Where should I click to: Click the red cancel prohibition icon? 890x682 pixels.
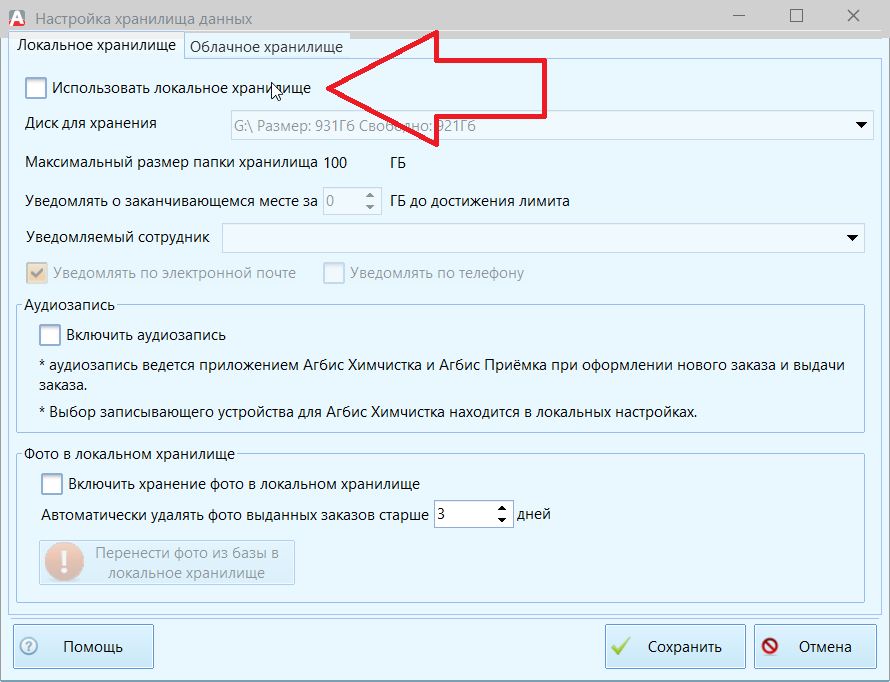[770, 646]
